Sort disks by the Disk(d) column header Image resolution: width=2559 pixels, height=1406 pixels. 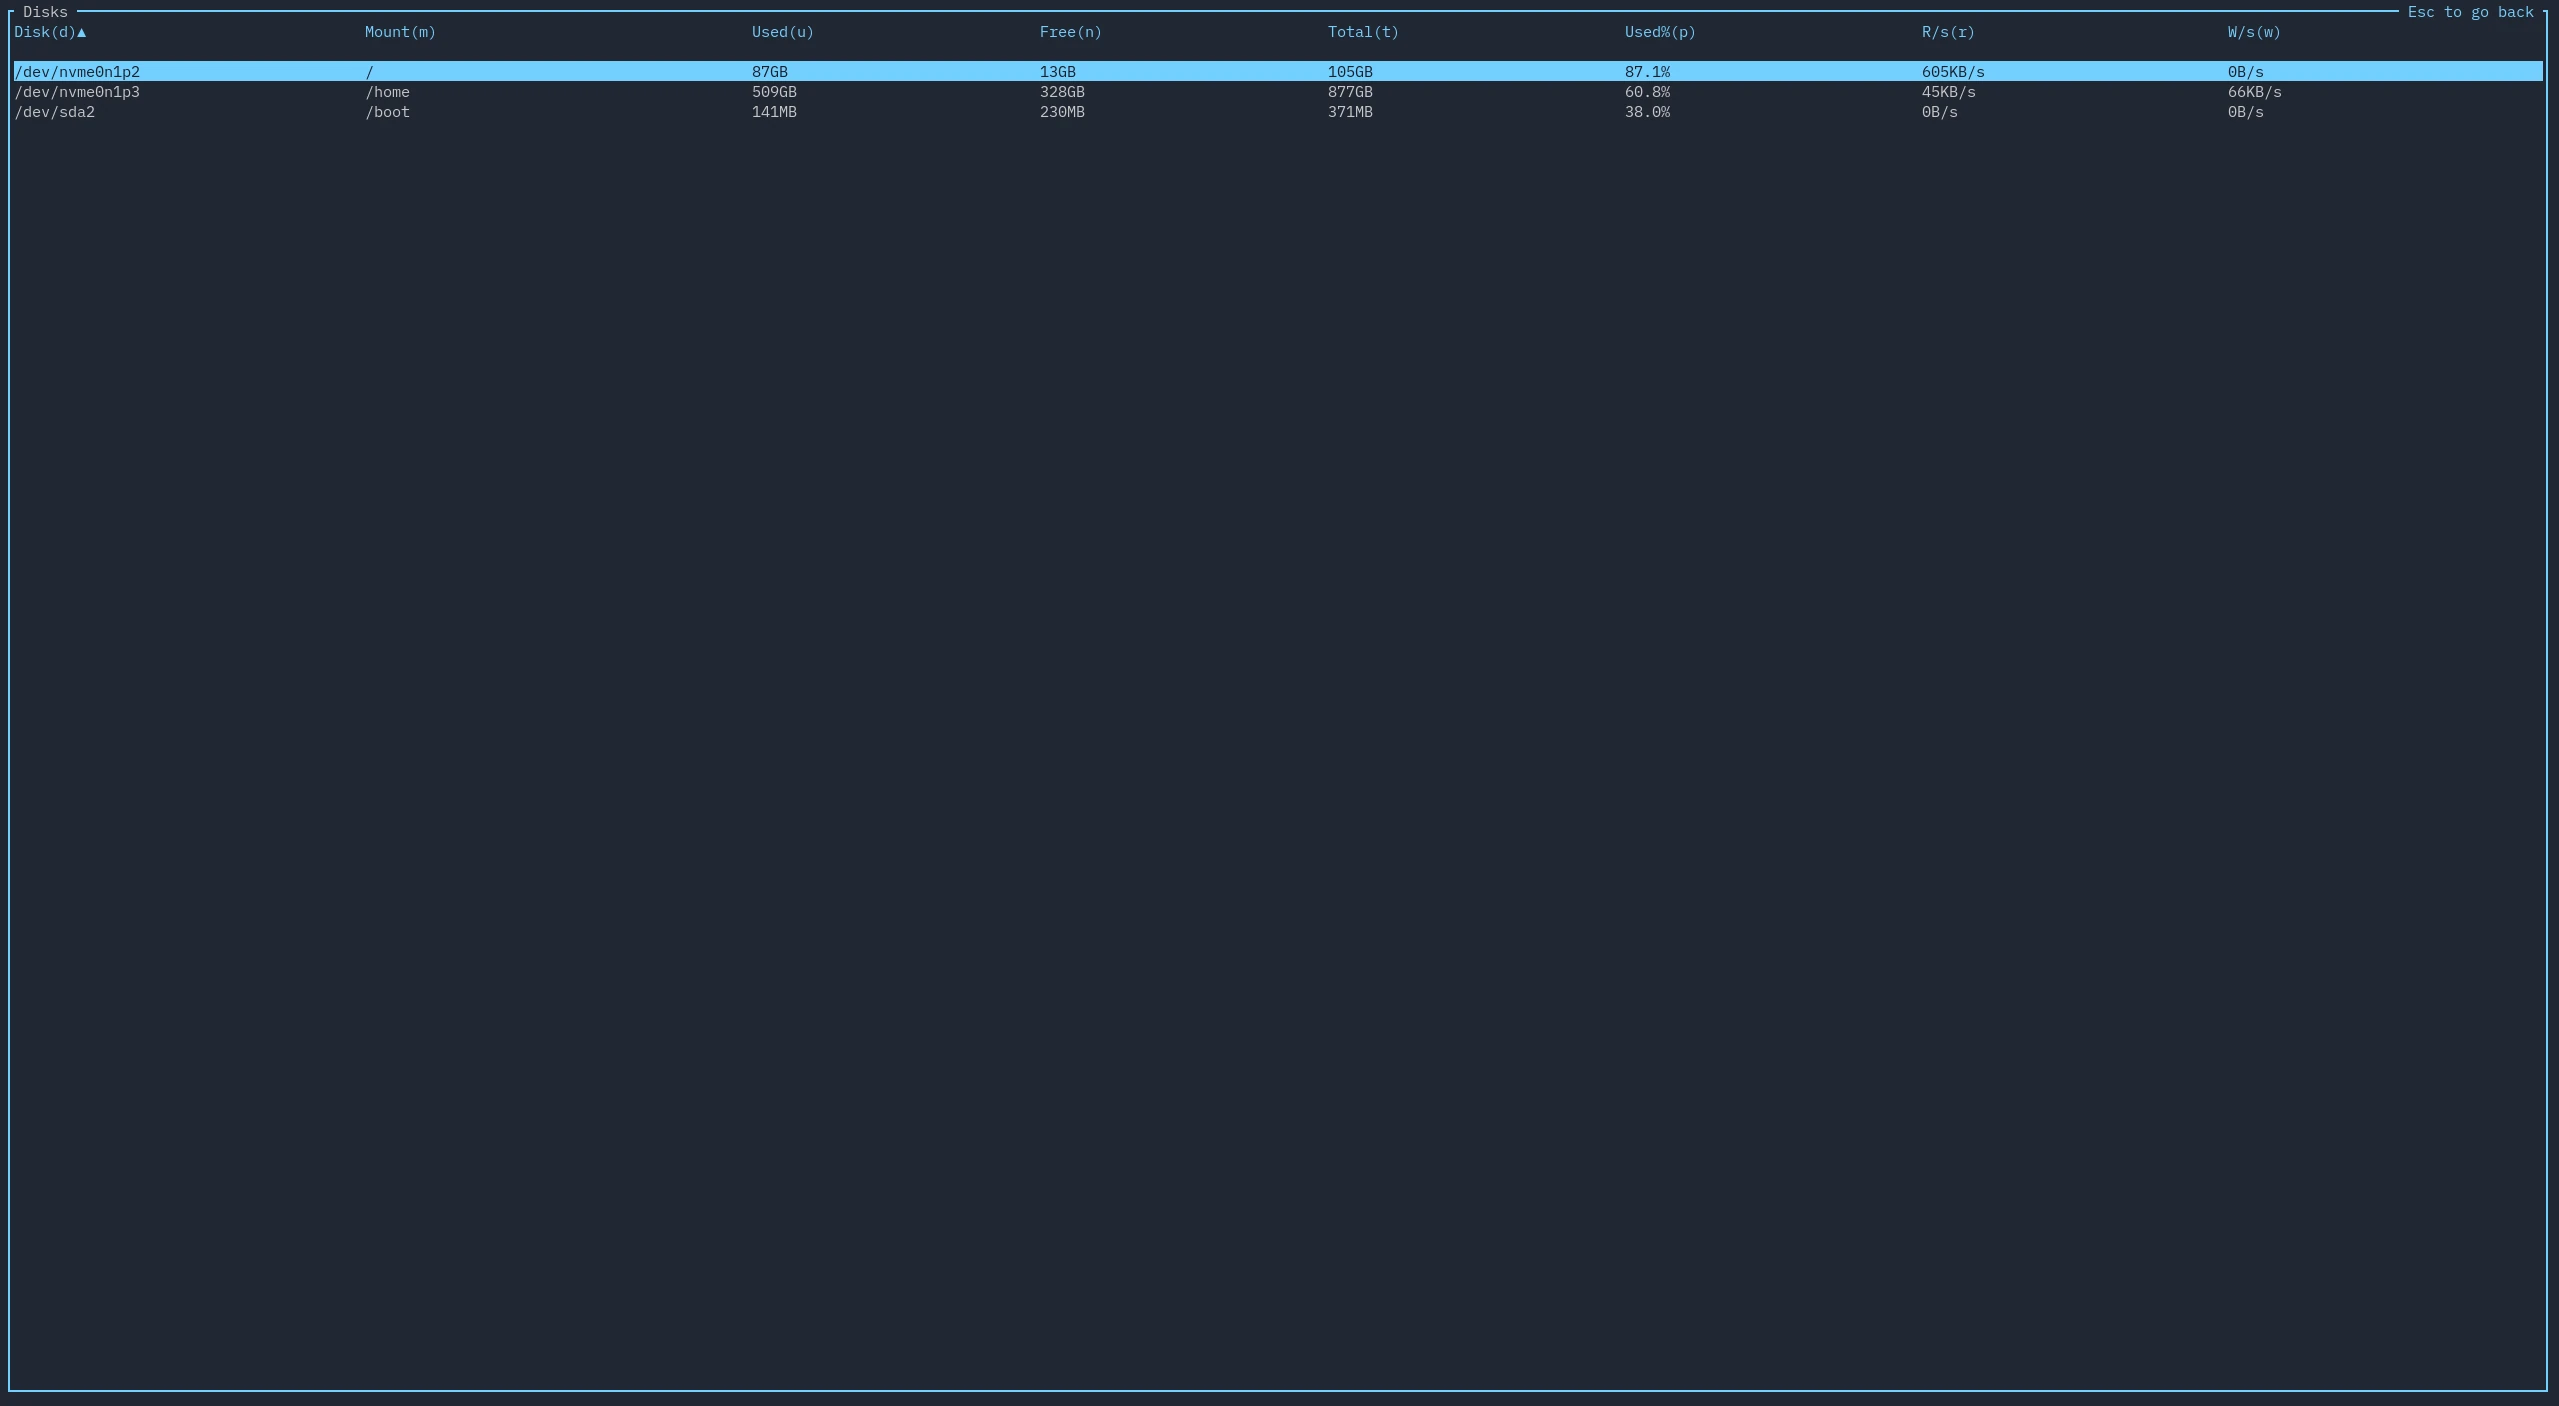point(43,32)
